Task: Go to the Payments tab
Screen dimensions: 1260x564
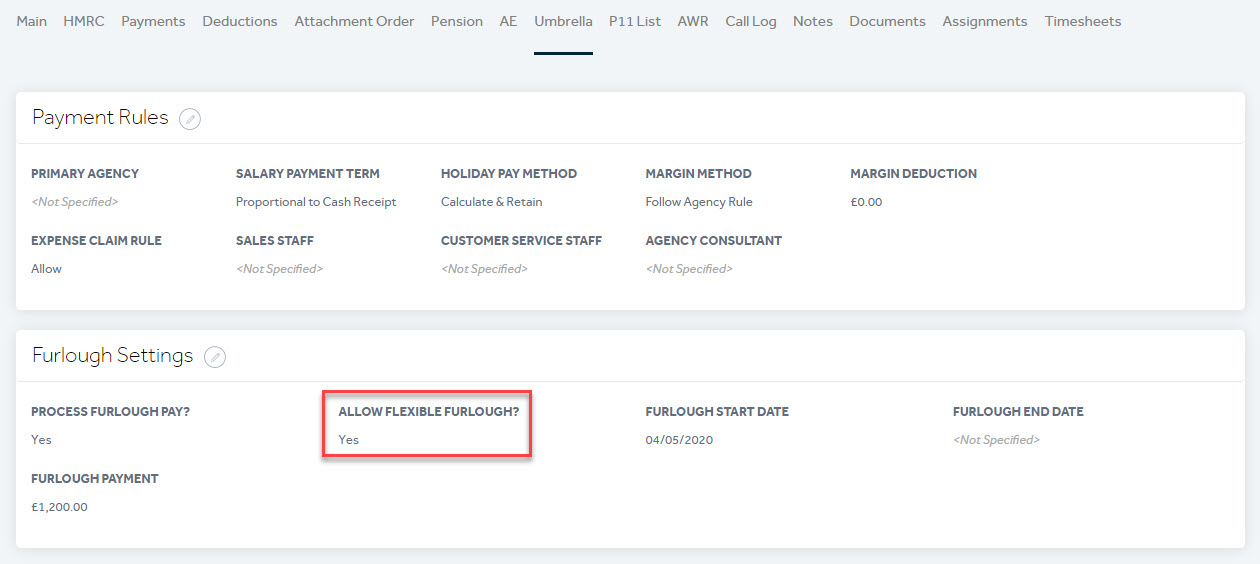Action: (153, 21)
